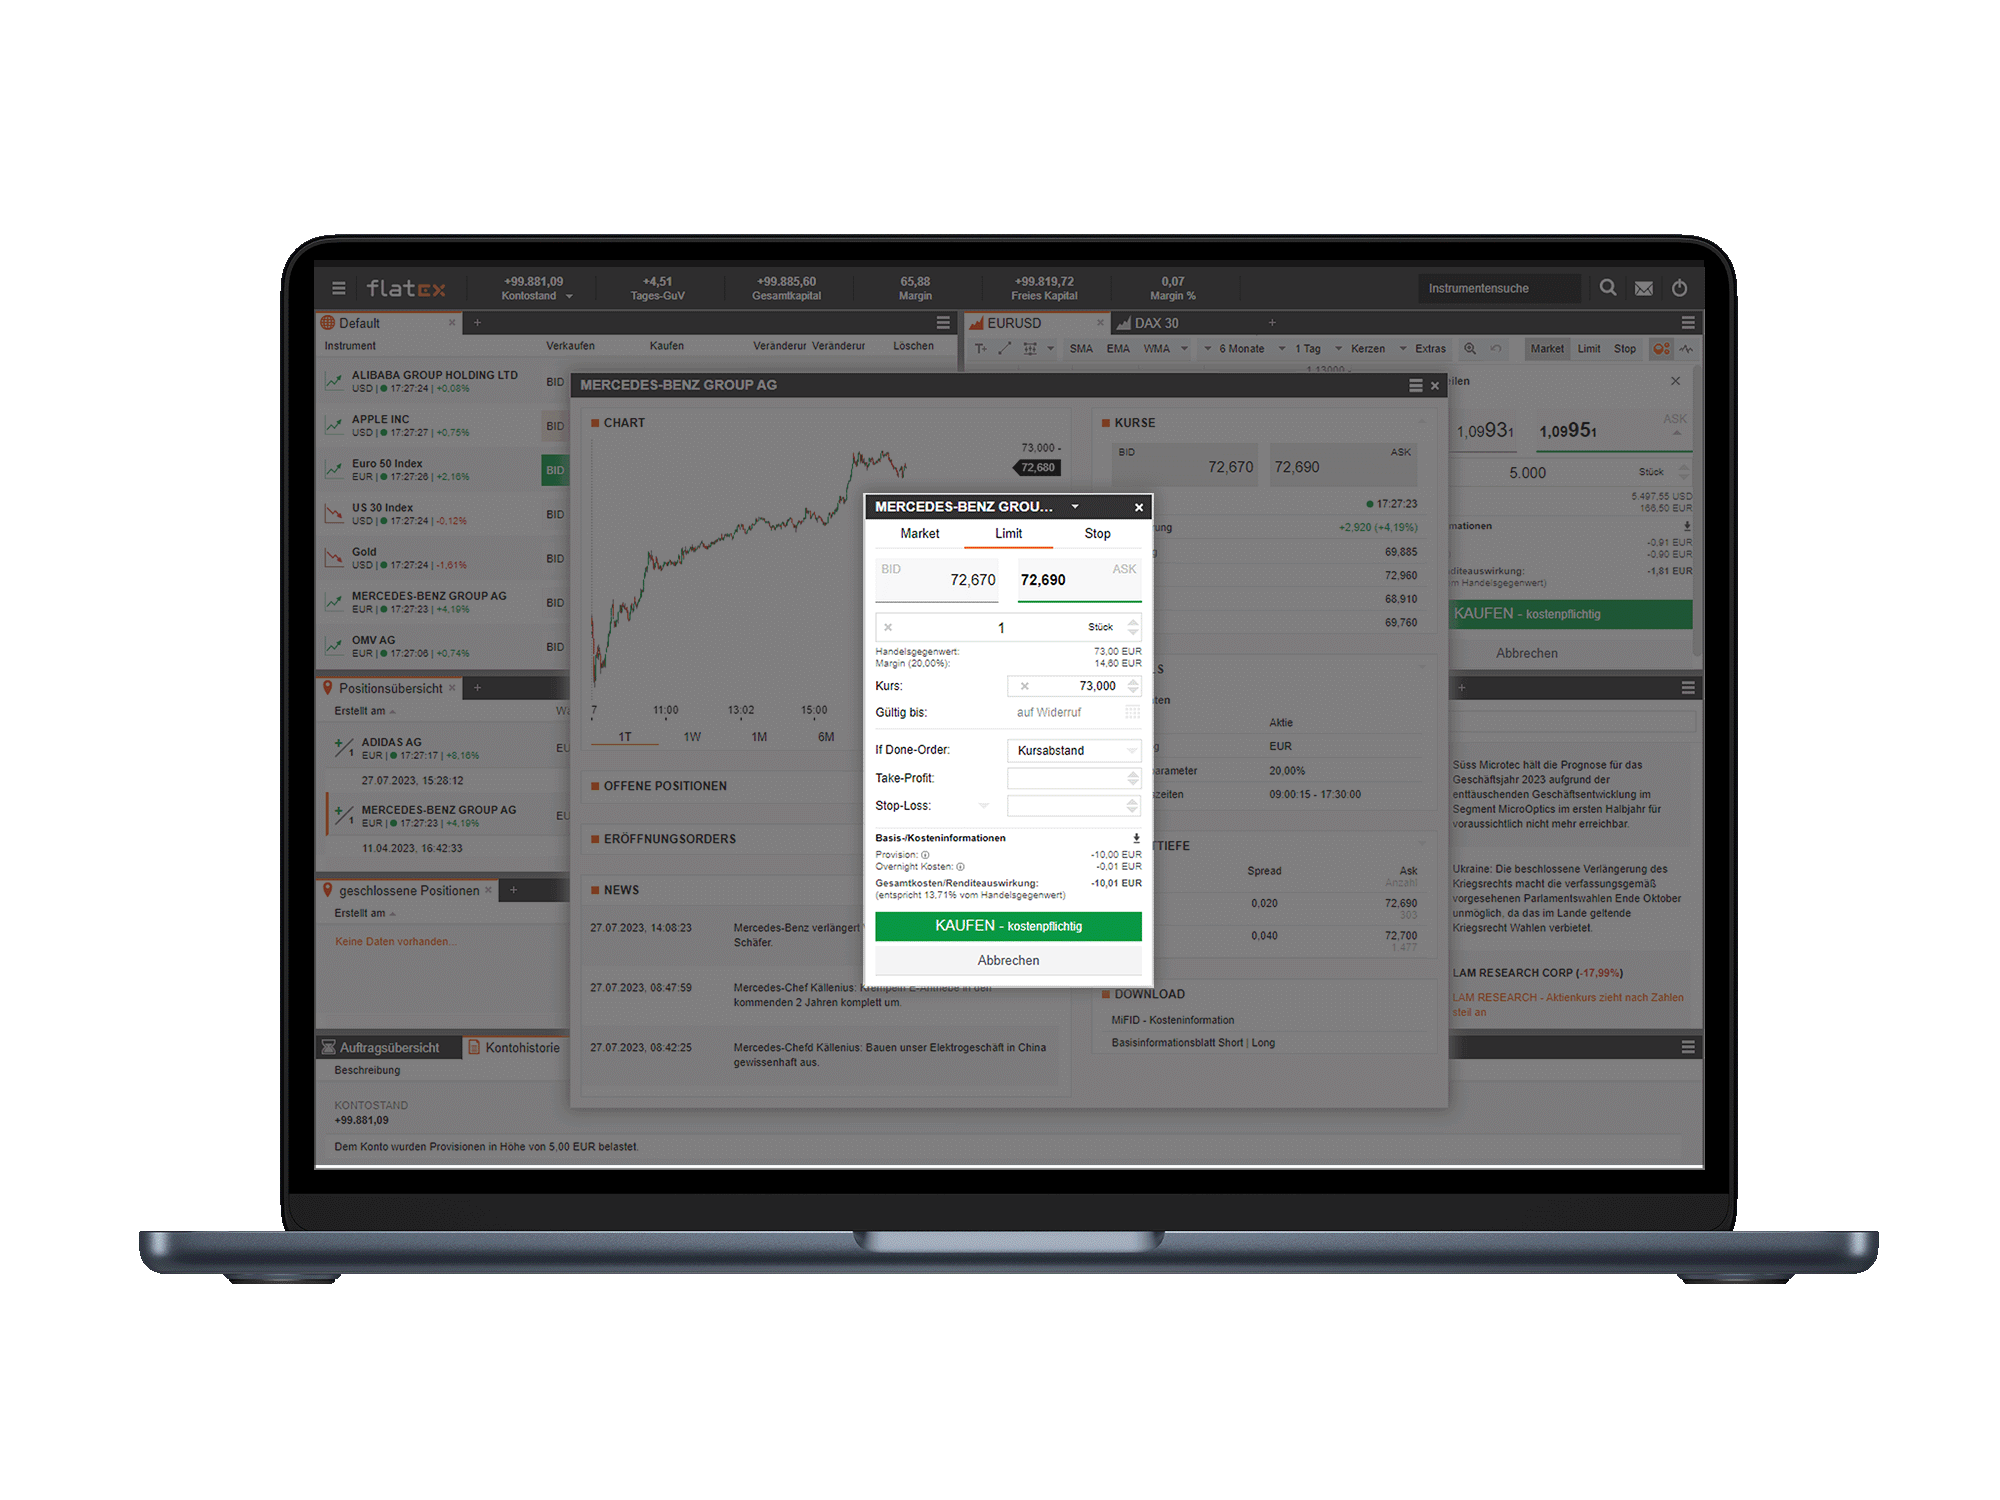Open the mail messages envelope icon
Image resolution: width=2000 pixels, height=1500 pixels.
(1644, 288)
